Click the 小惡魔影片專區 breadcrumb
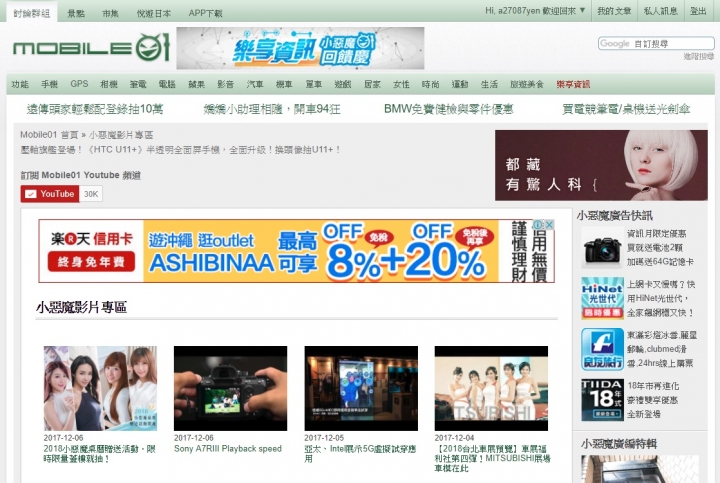 point(121,135)
